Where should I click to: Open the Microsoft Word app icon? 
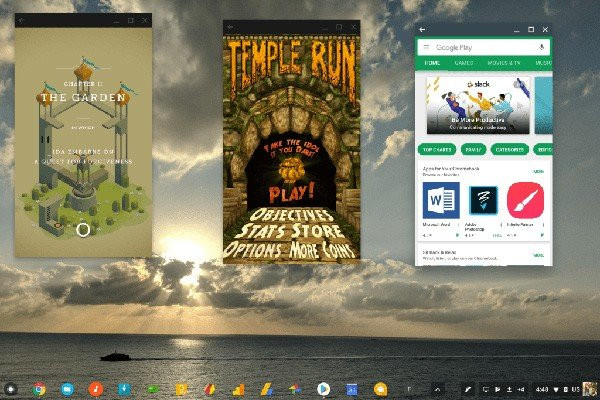439,201
